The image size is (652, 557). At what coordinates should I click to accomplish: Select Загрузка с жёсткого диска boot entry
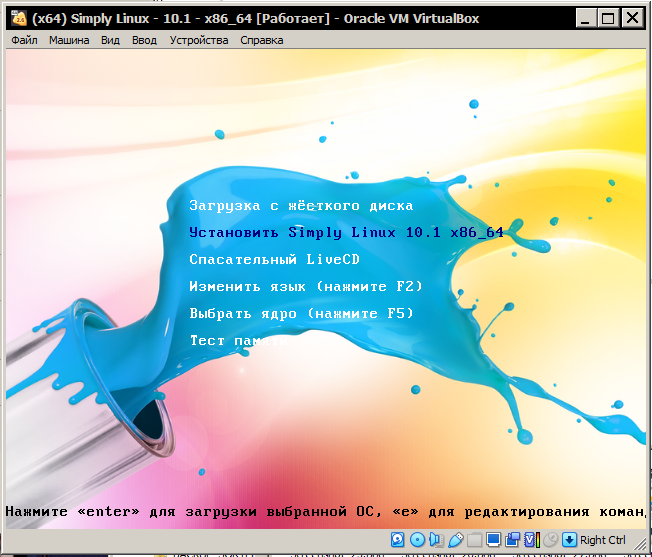pos(301,205)
